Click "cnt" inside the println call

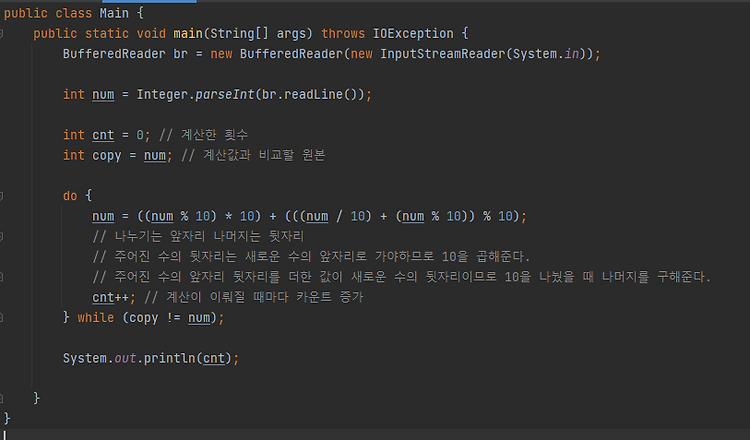pyautogui.click(x=214, y=358)
